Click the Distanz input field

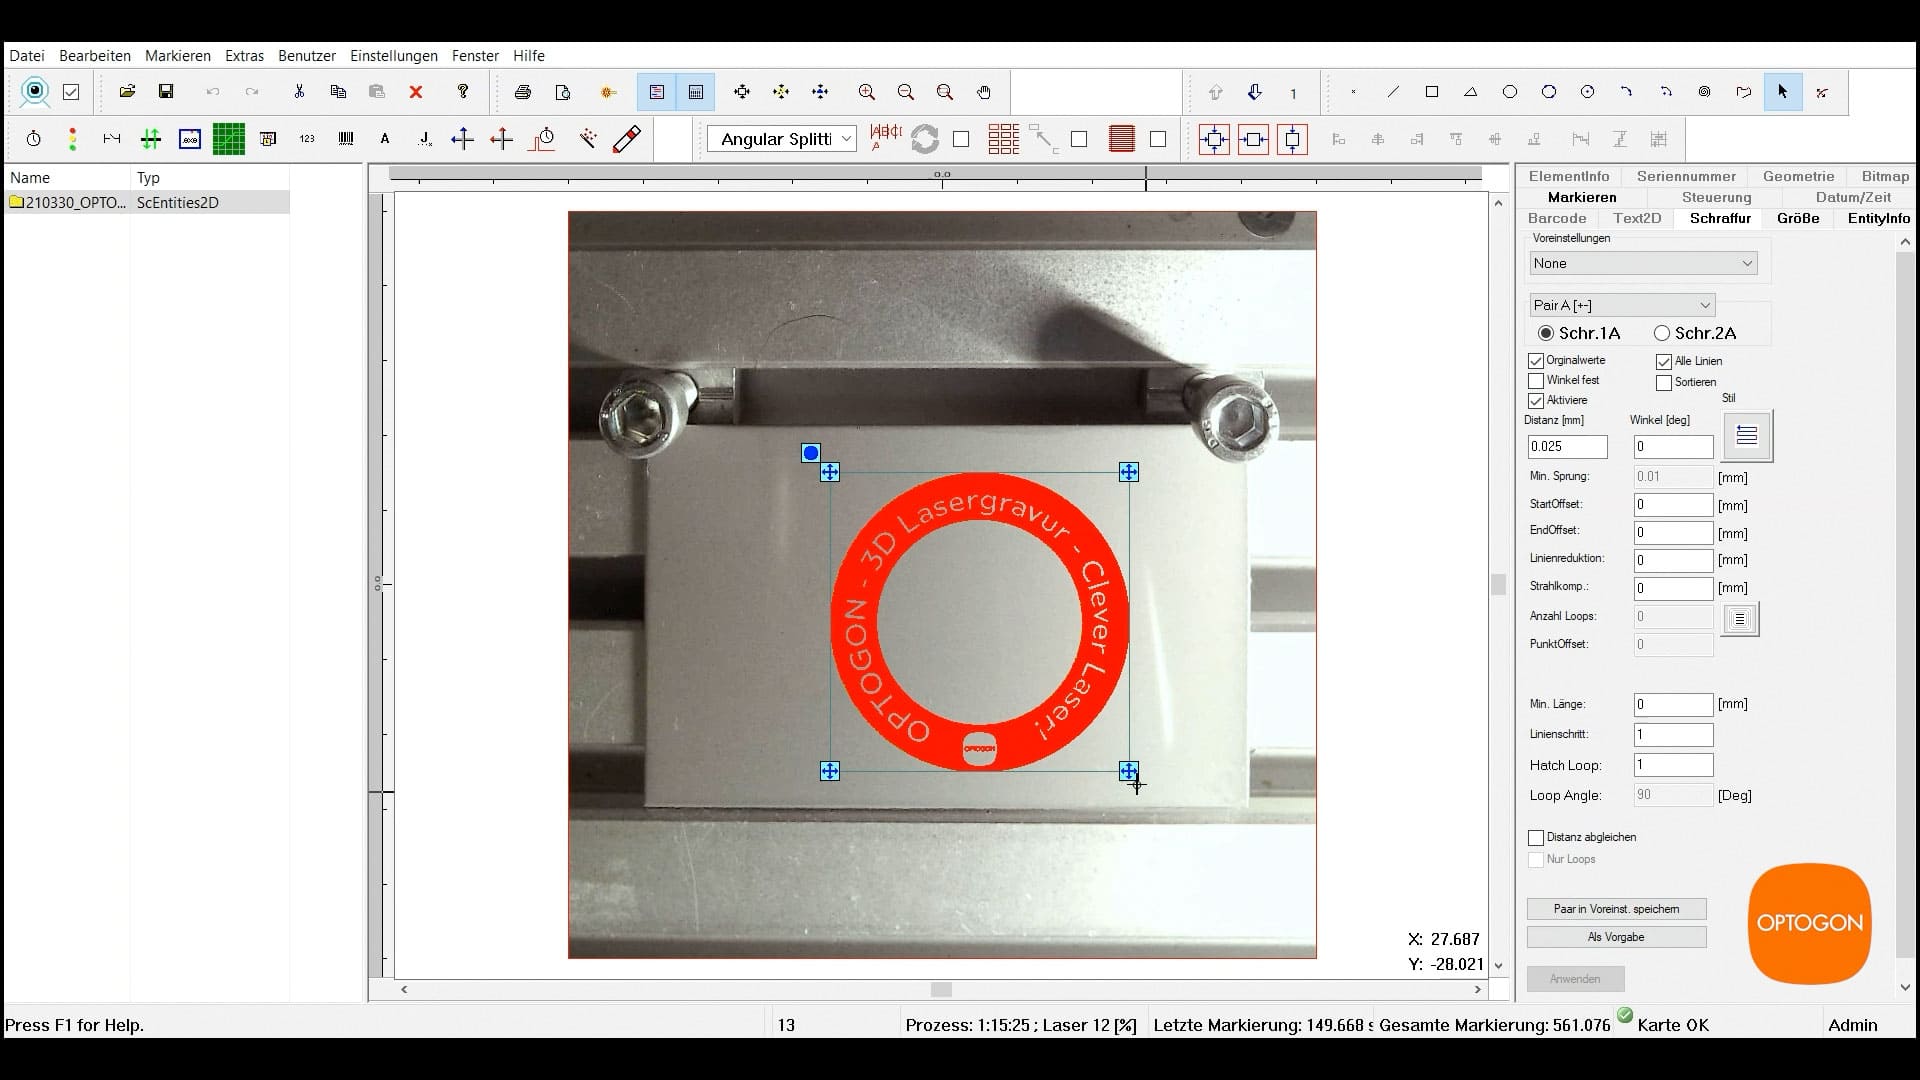click(x=1567, y=447)
